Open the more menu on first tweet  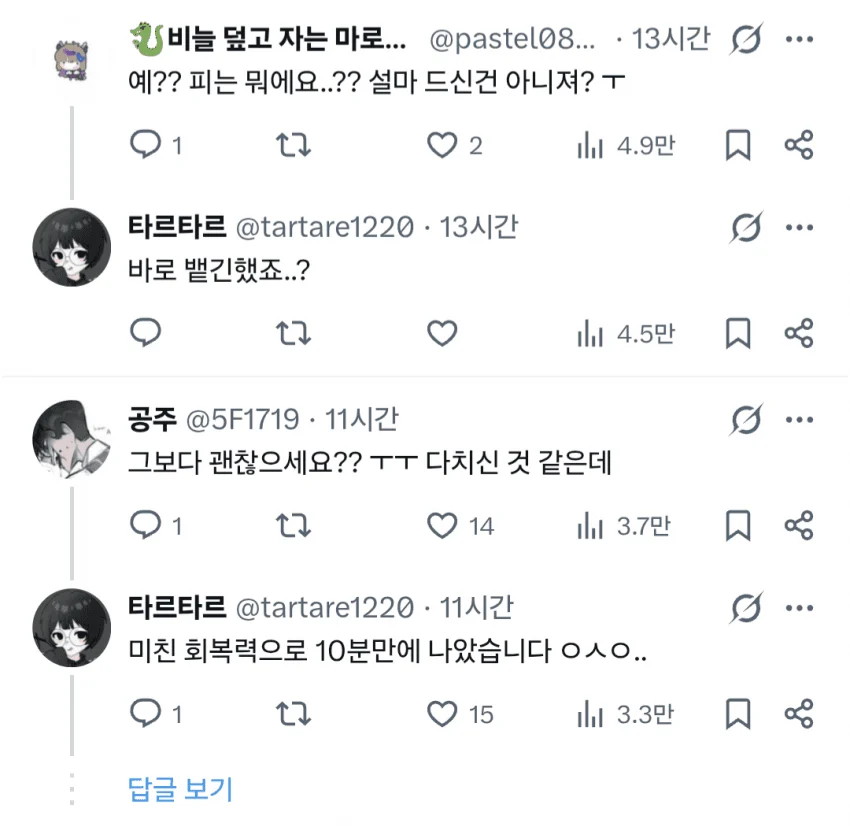800,39
